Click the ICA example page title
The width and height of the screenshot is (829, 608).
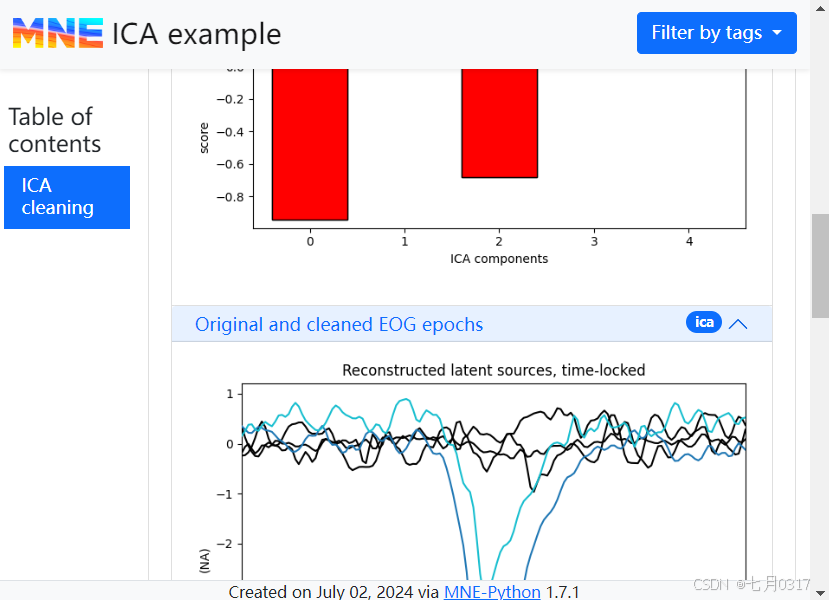[196, 34]
